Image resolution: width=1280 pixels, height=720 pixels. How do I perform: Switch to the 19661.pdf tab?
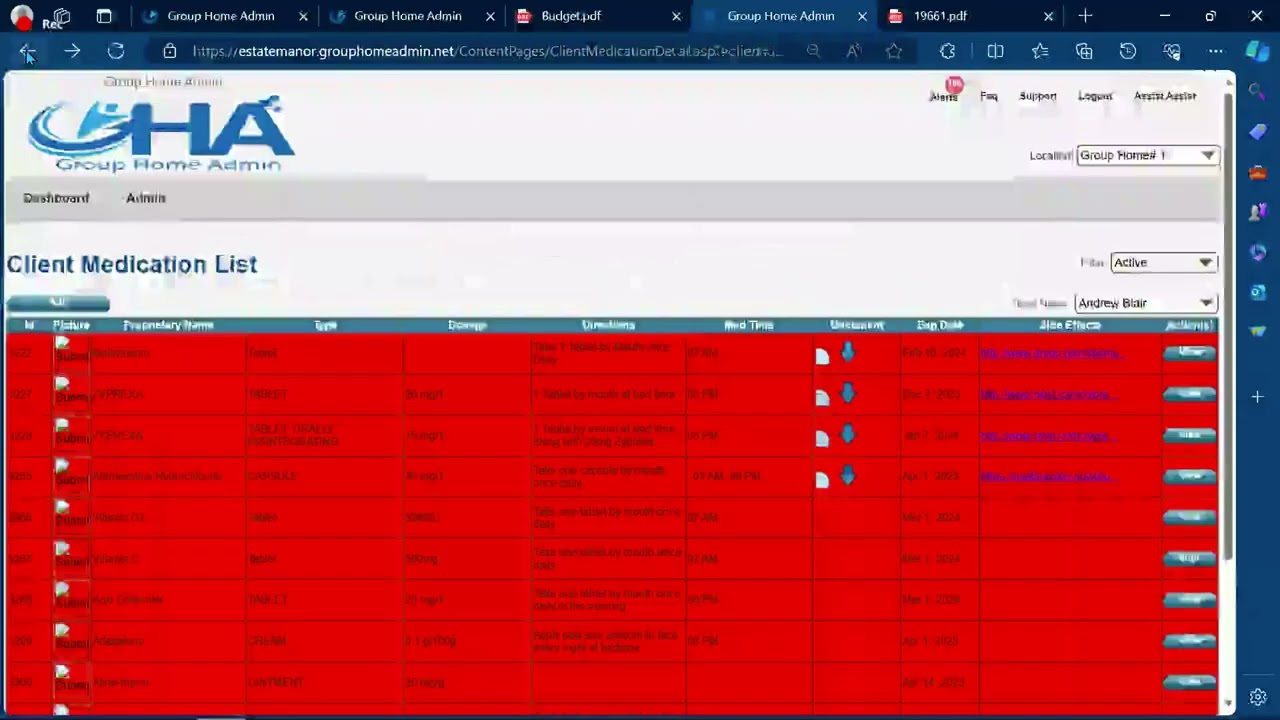pyautogui.click(x=969, y=16)
